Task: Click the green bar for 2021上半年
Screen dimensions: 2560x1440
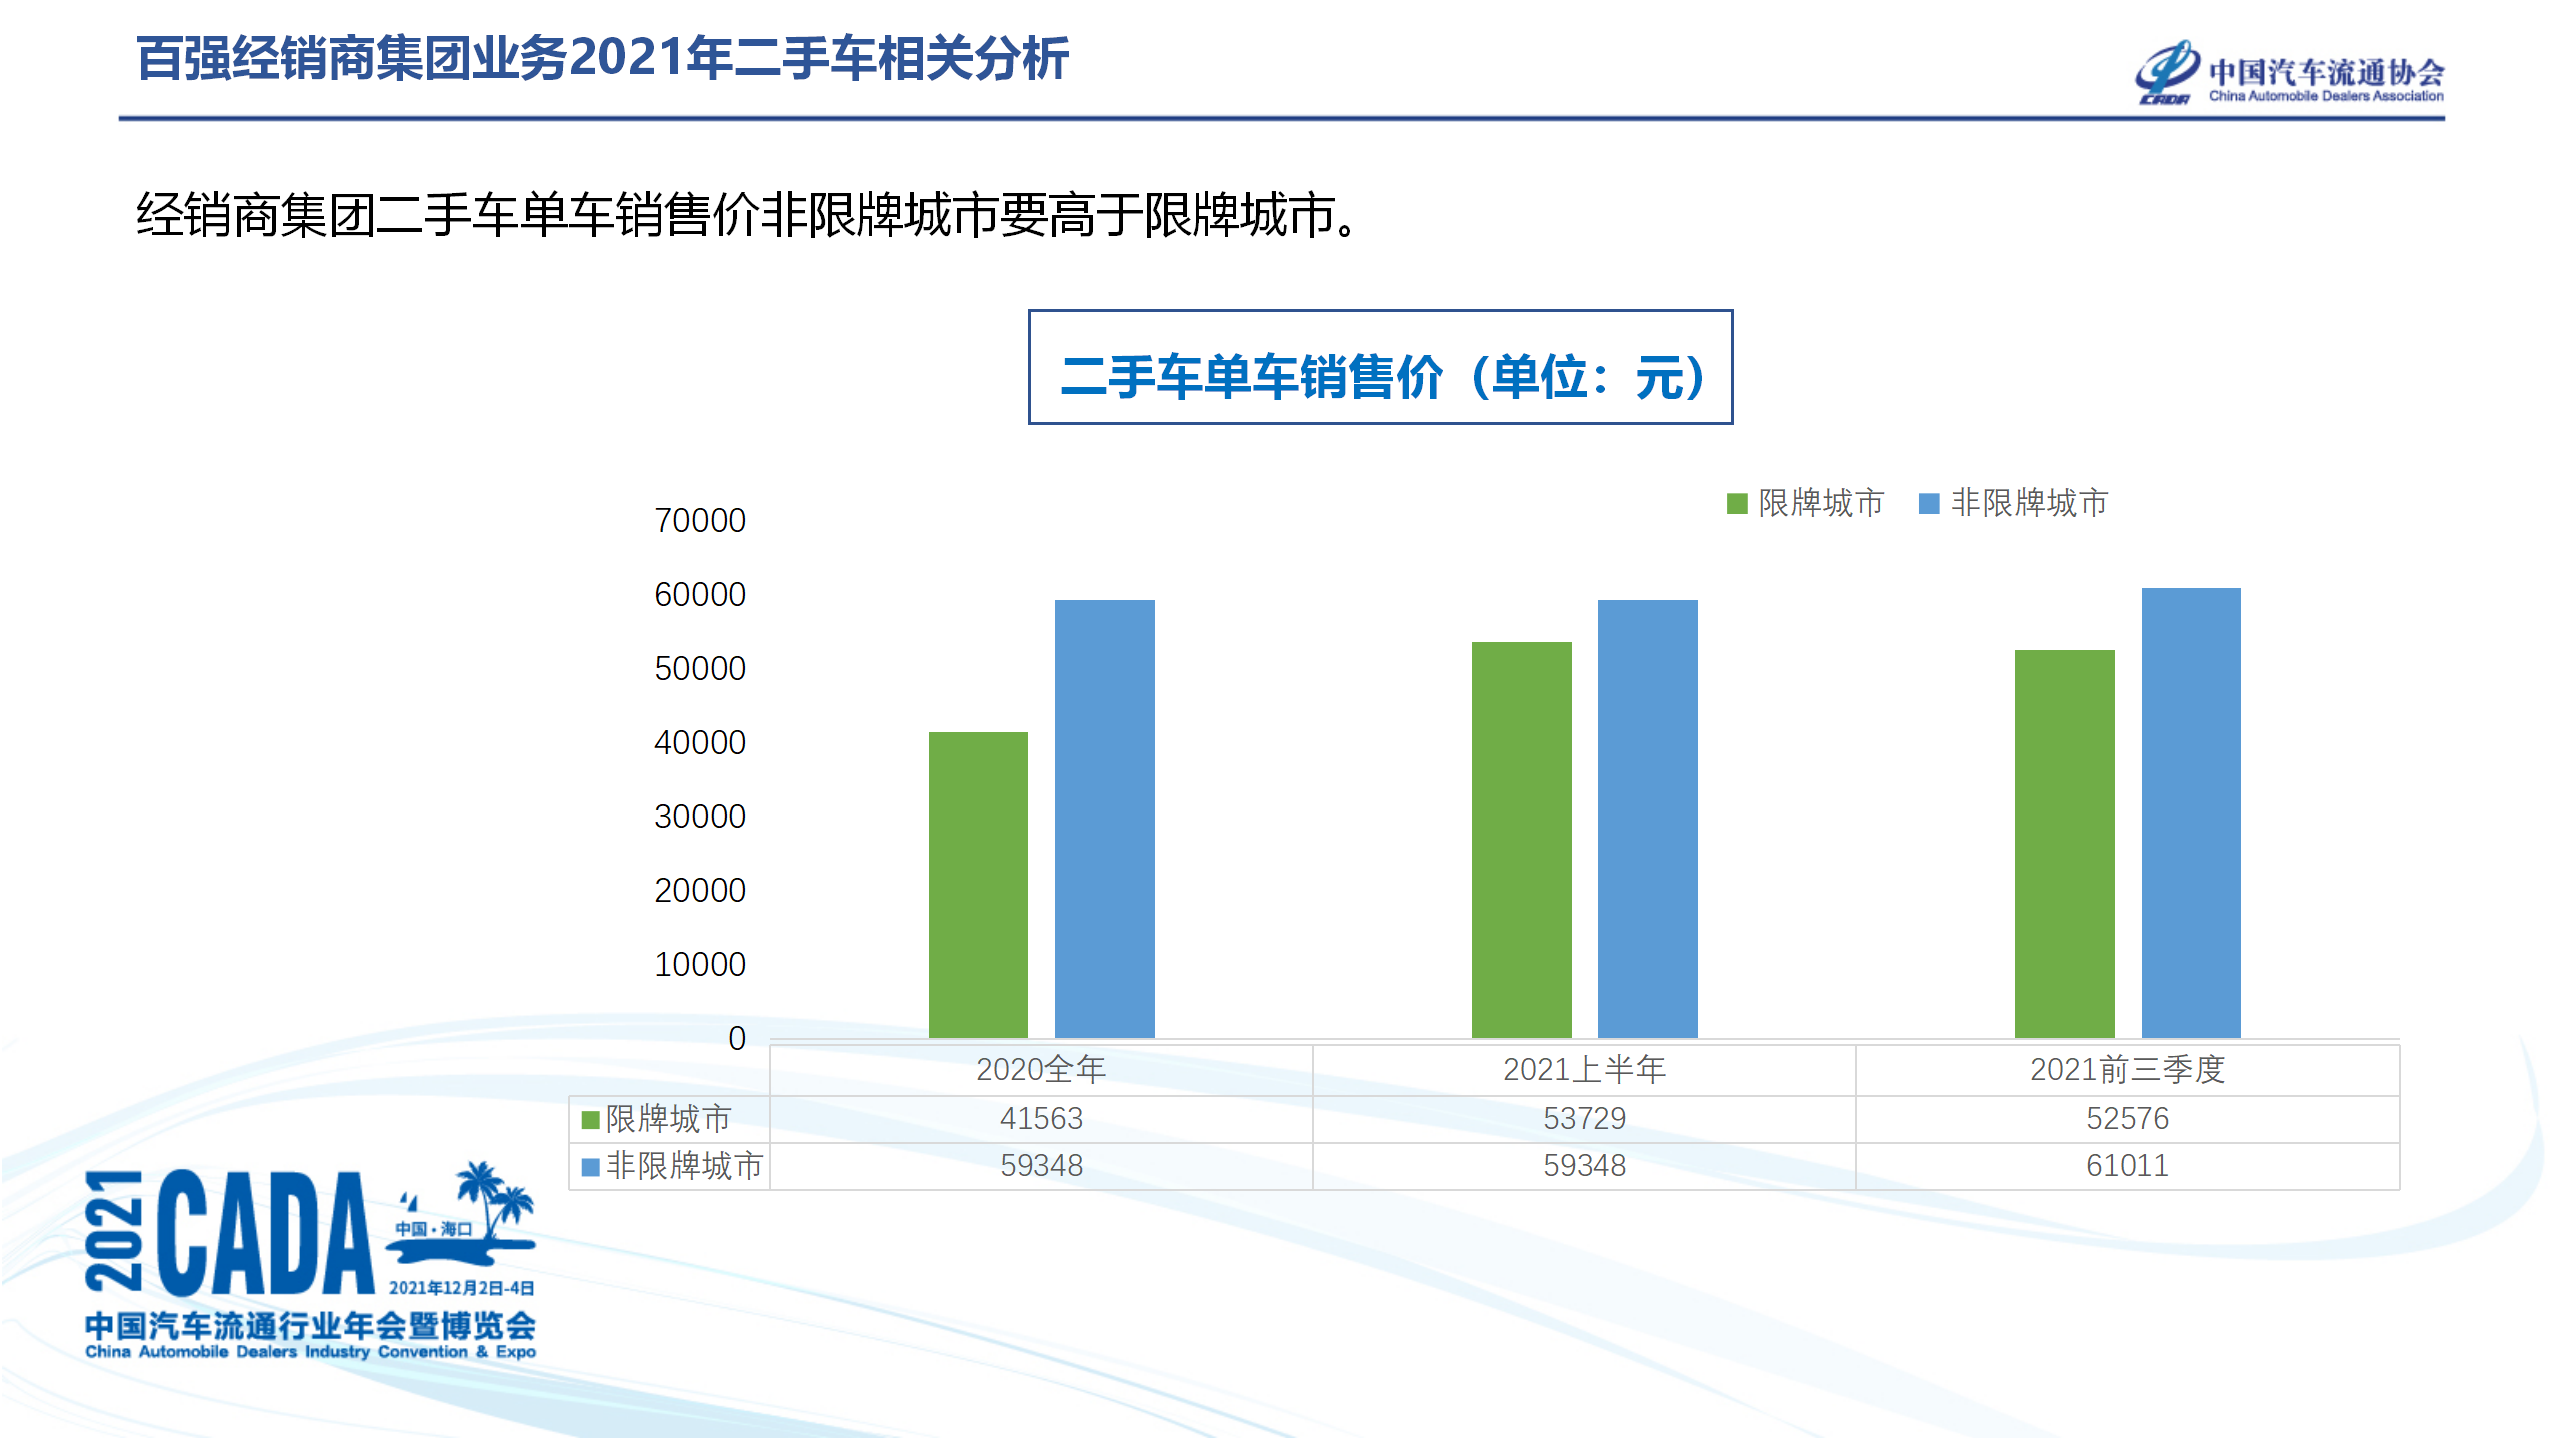Action: (x=1521, y=840)
